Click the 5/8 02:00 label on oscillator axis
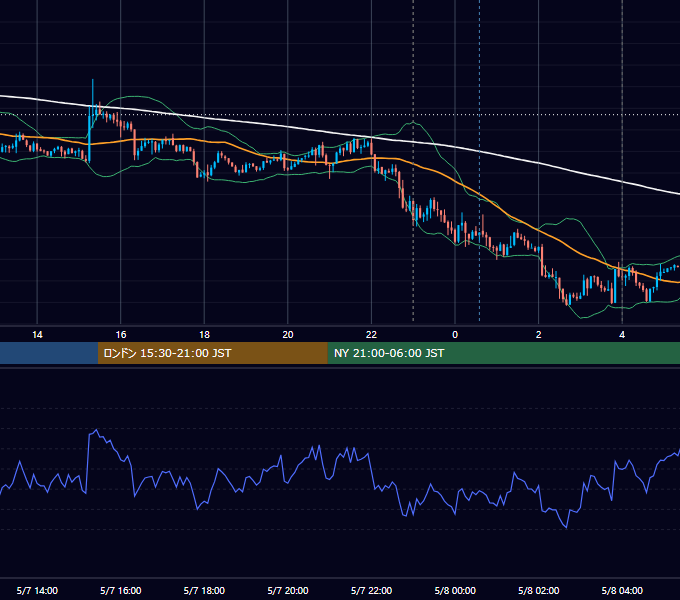The image size is (680, 600). coord(539,590)
